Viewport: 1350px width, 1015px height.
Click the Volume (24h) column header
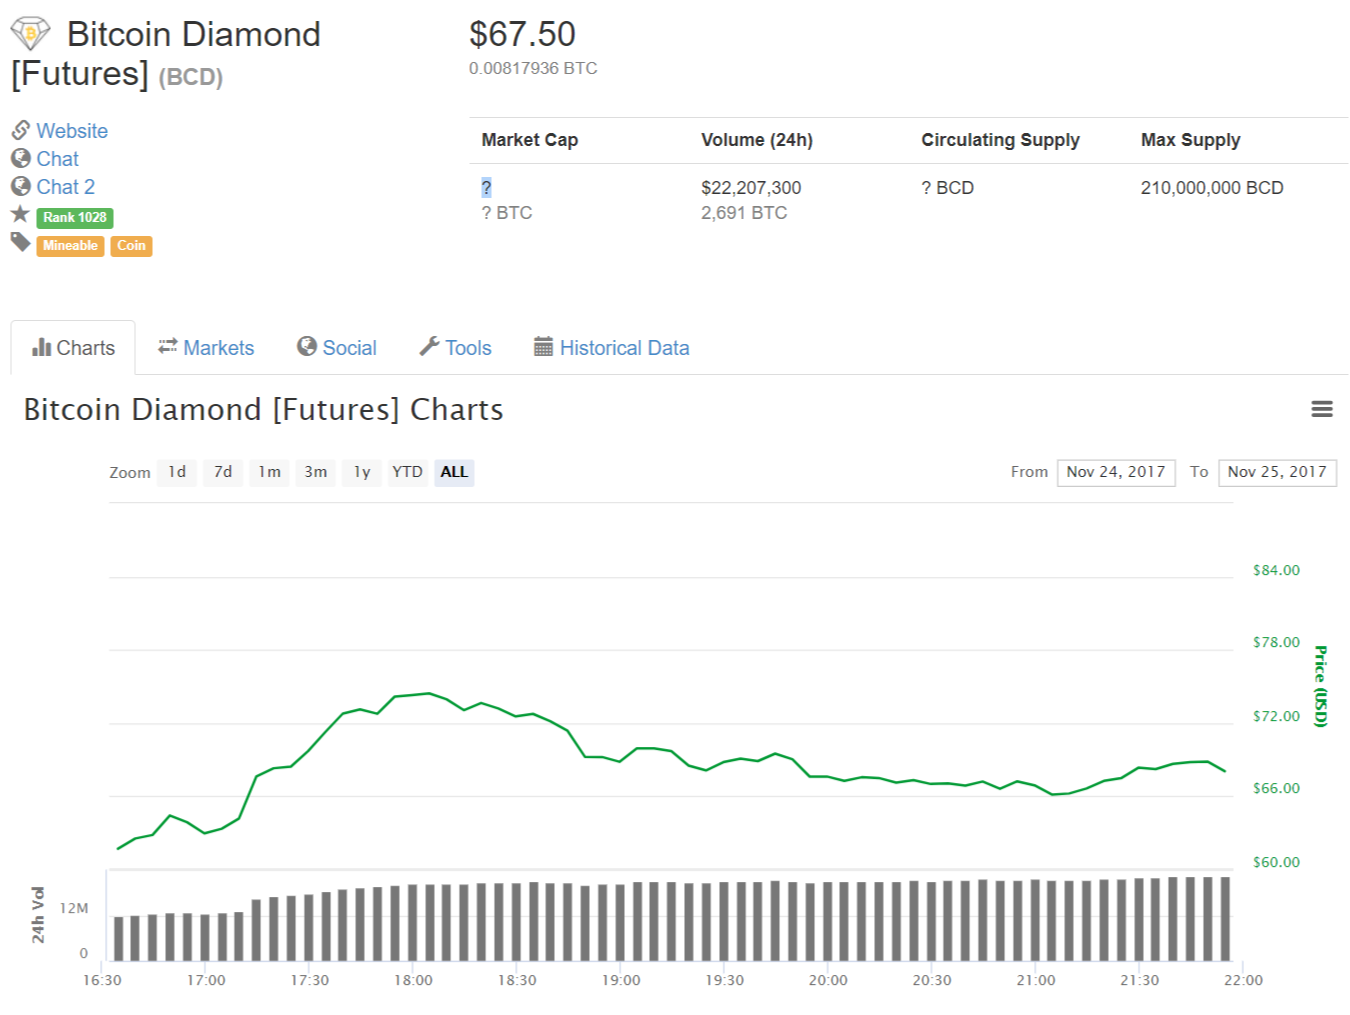tap(757, 140)
